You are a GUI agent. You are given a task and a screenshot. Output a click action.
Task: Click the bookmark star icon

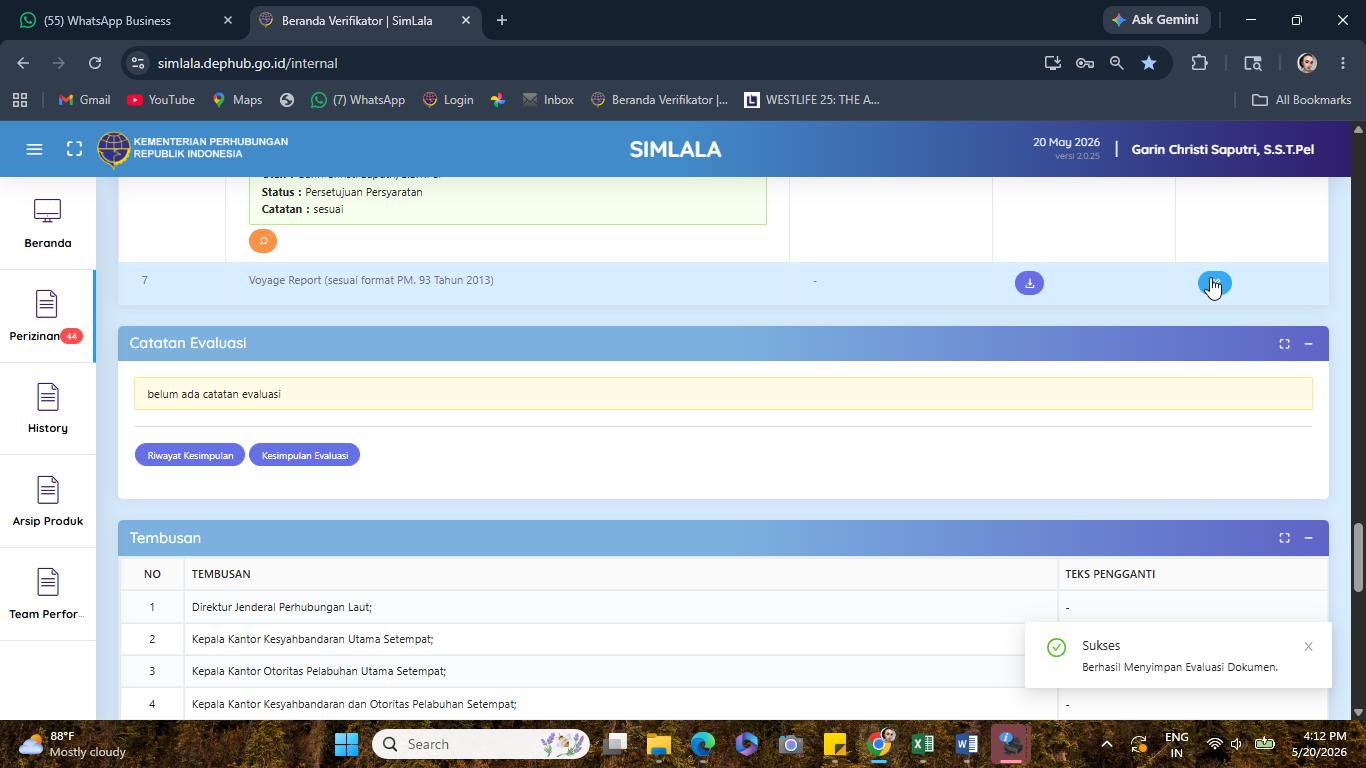click(x=1149, y=63)
